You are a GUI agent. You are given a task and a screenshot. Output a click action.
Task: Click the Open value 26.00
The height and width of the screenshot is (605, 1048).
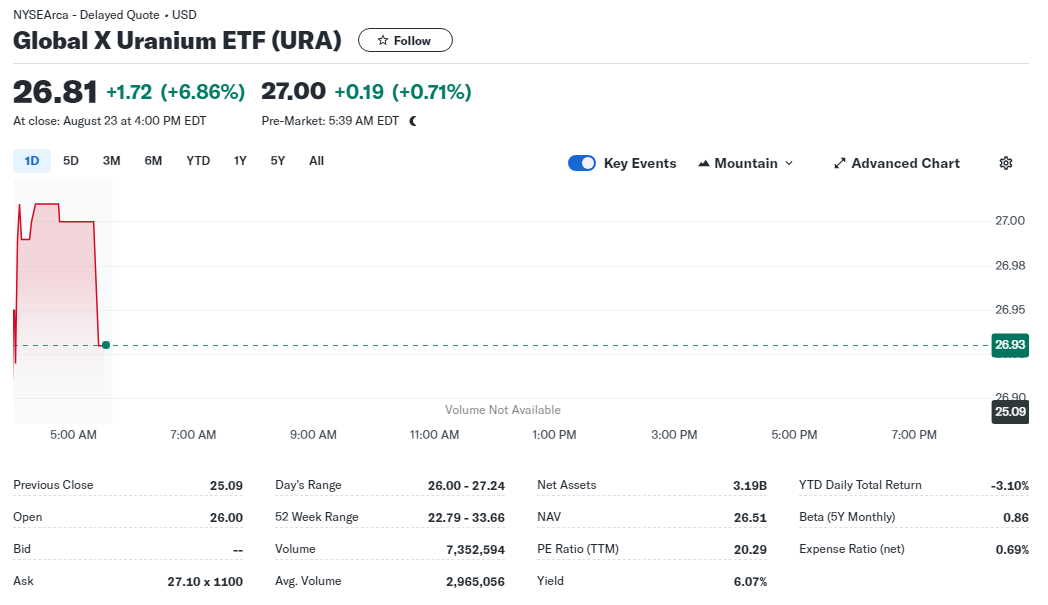click(x=227, y=517)
